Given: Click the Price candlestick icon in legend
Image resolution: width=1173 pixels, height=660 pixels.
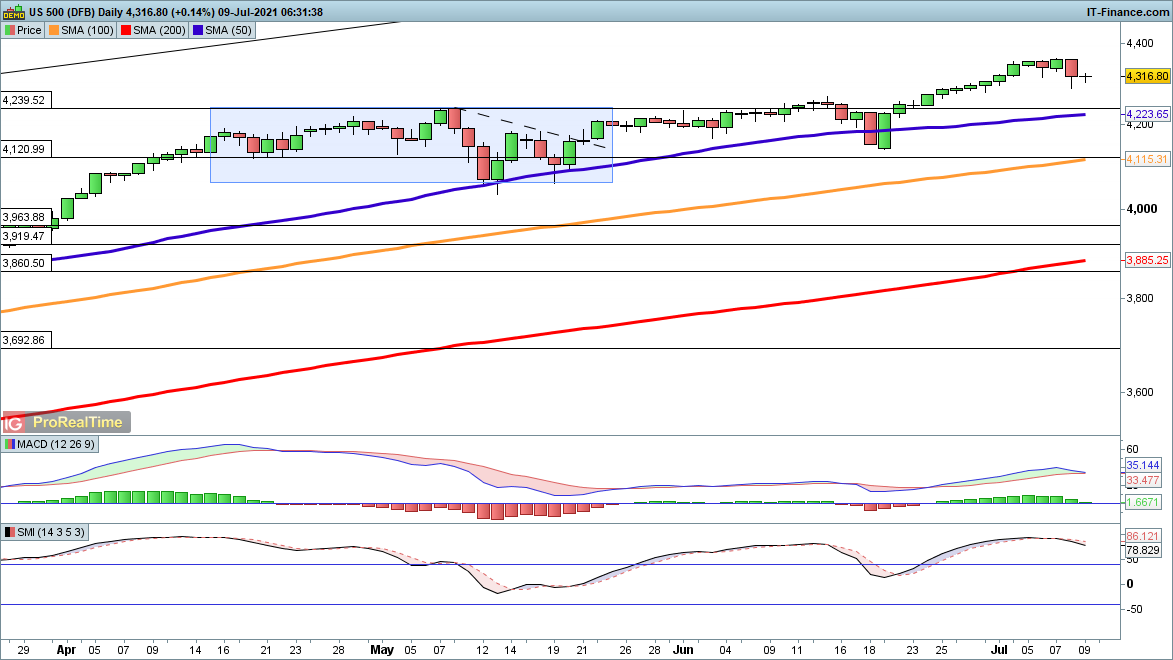Looking at the screenshot, I should coord(10,30).
